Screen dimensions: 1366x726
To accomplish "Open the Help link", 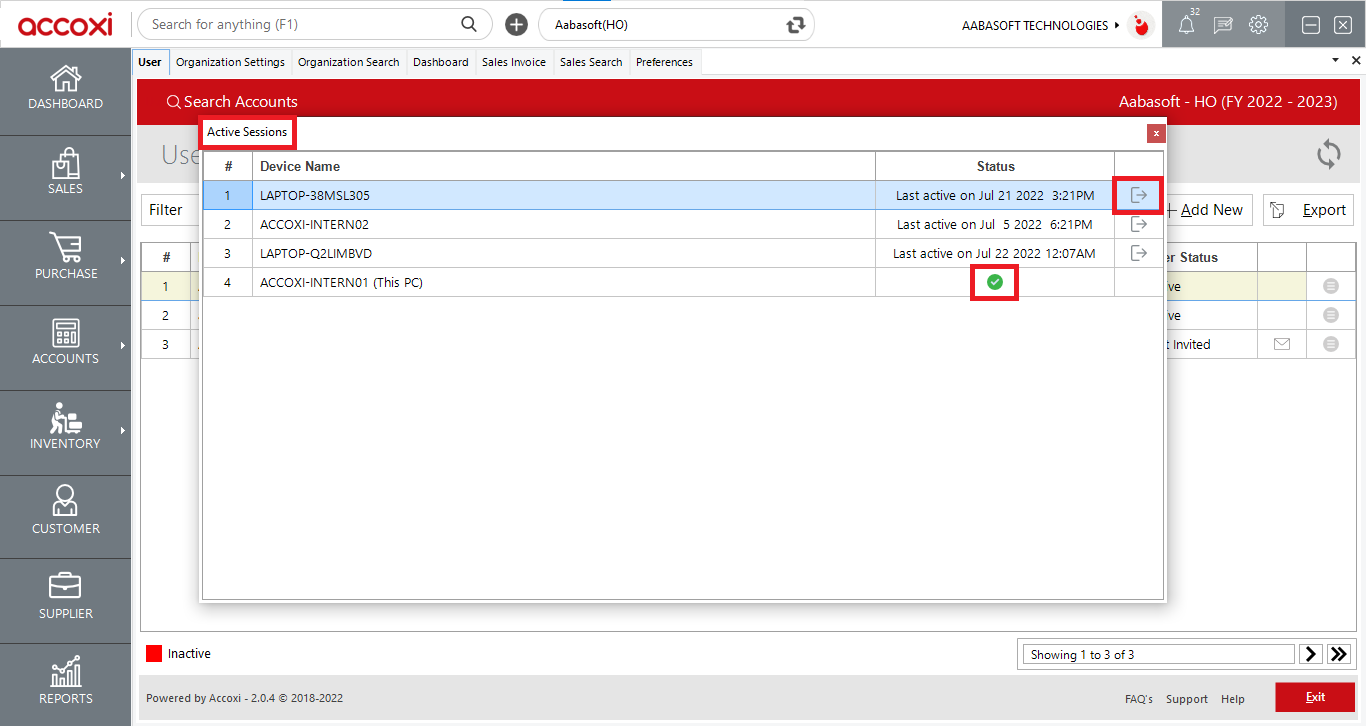I will pos(1233,699).
